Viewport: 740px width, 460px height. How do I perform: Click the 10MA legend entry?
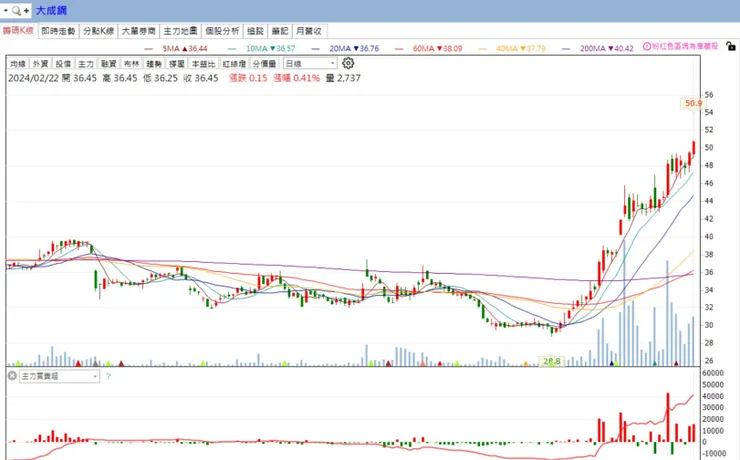(261, 48)
